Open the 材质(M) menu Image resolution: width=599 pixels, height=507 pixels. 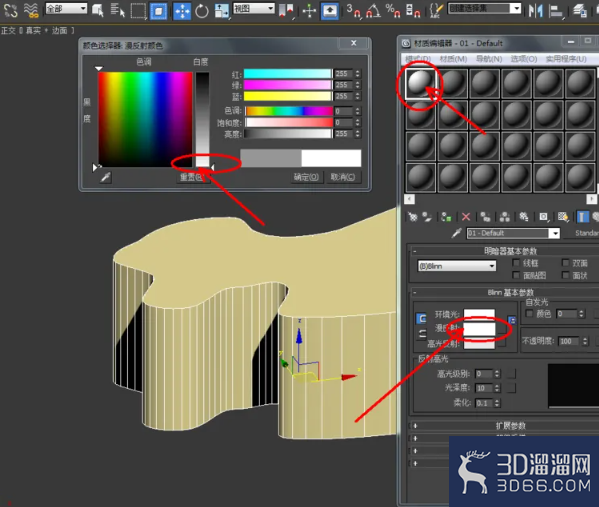point(453,59)
